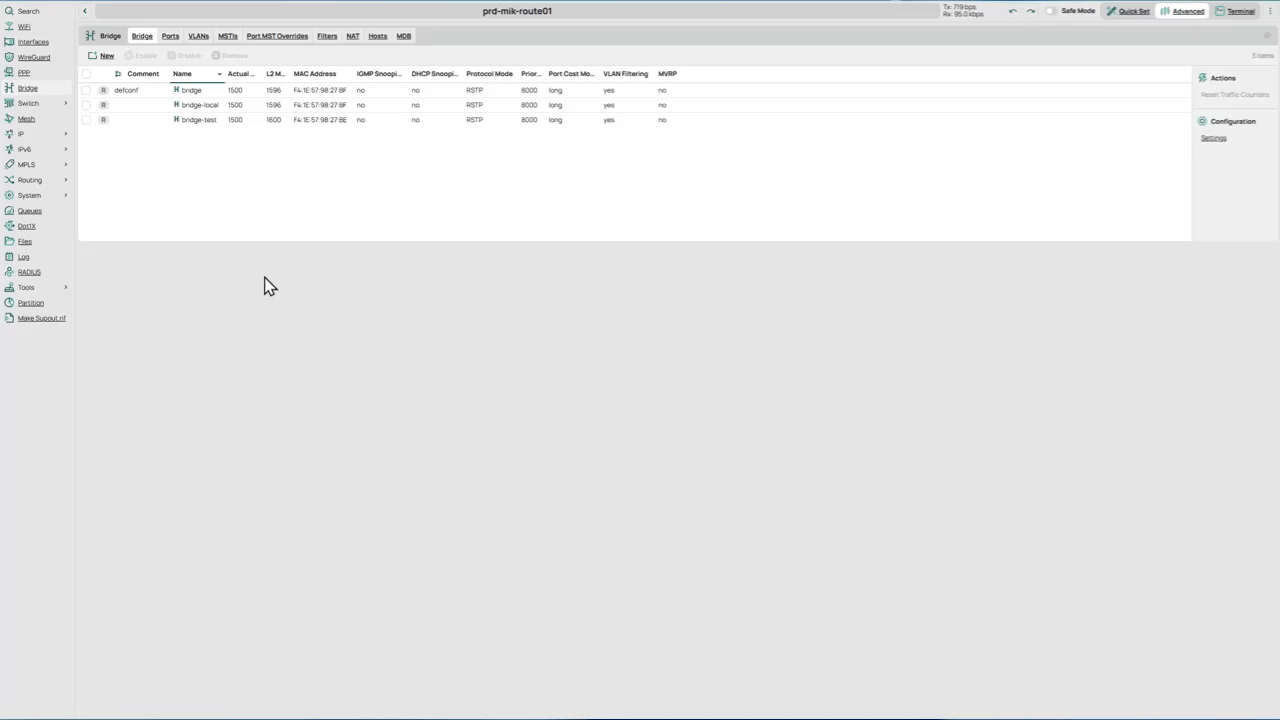
Task: Toggle the Safe Mode switch
Action: [x=1051, y=11]
